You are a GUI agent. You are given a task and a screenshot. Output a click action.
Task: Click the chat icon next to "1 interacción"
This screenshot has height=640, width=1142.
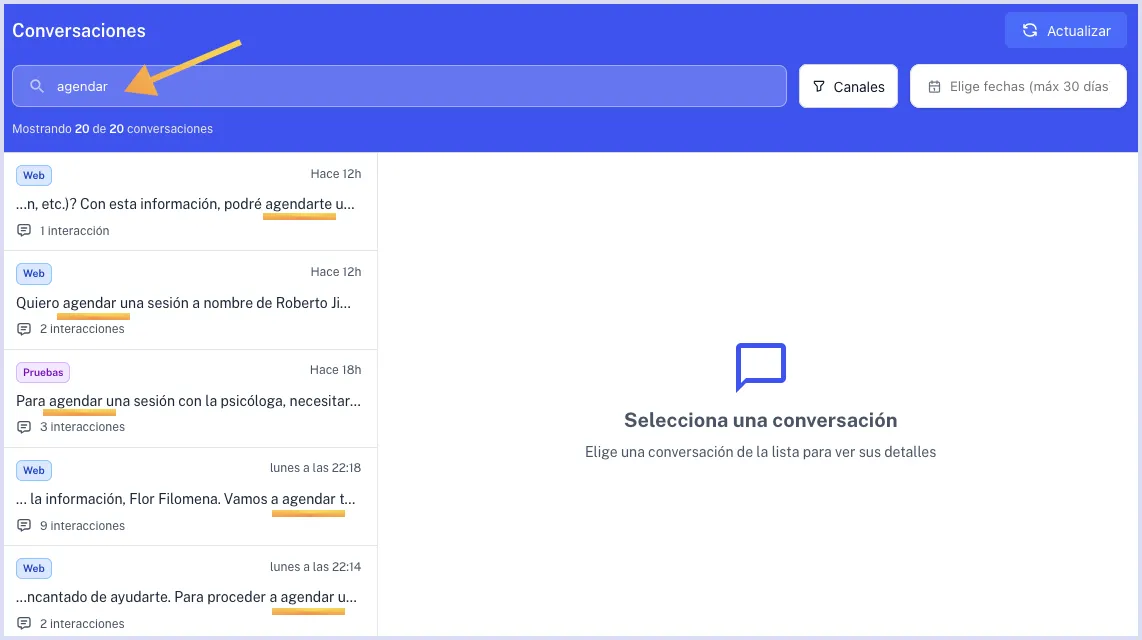pos(22,230)
